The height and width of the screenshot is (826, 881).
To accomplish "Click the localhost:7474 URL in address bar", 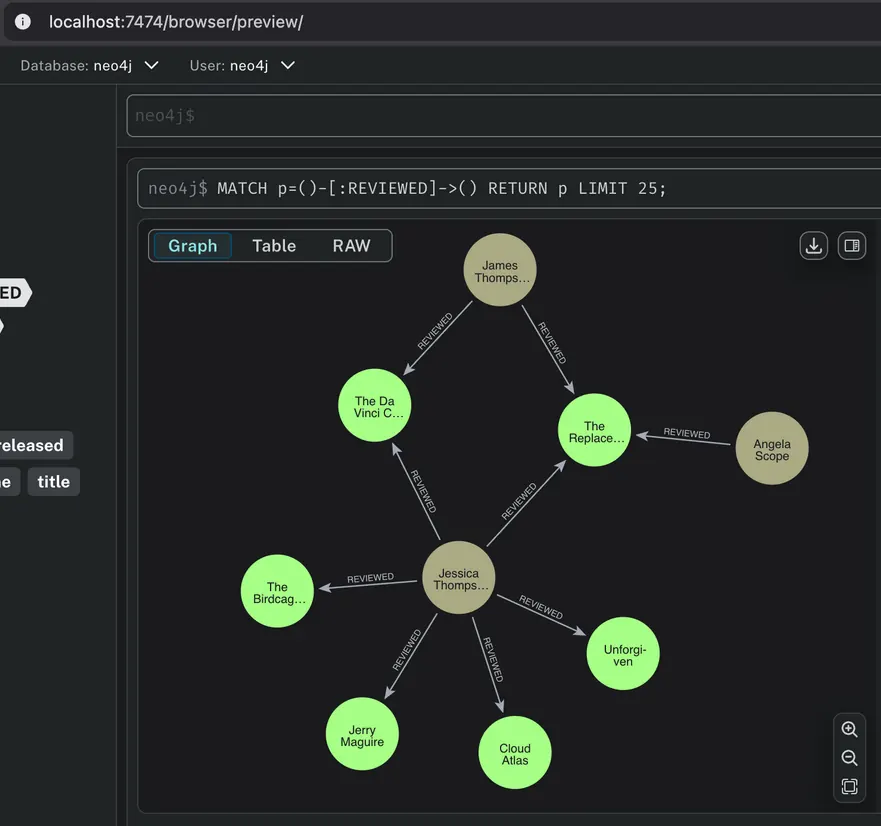I will (x=176, y=22).
